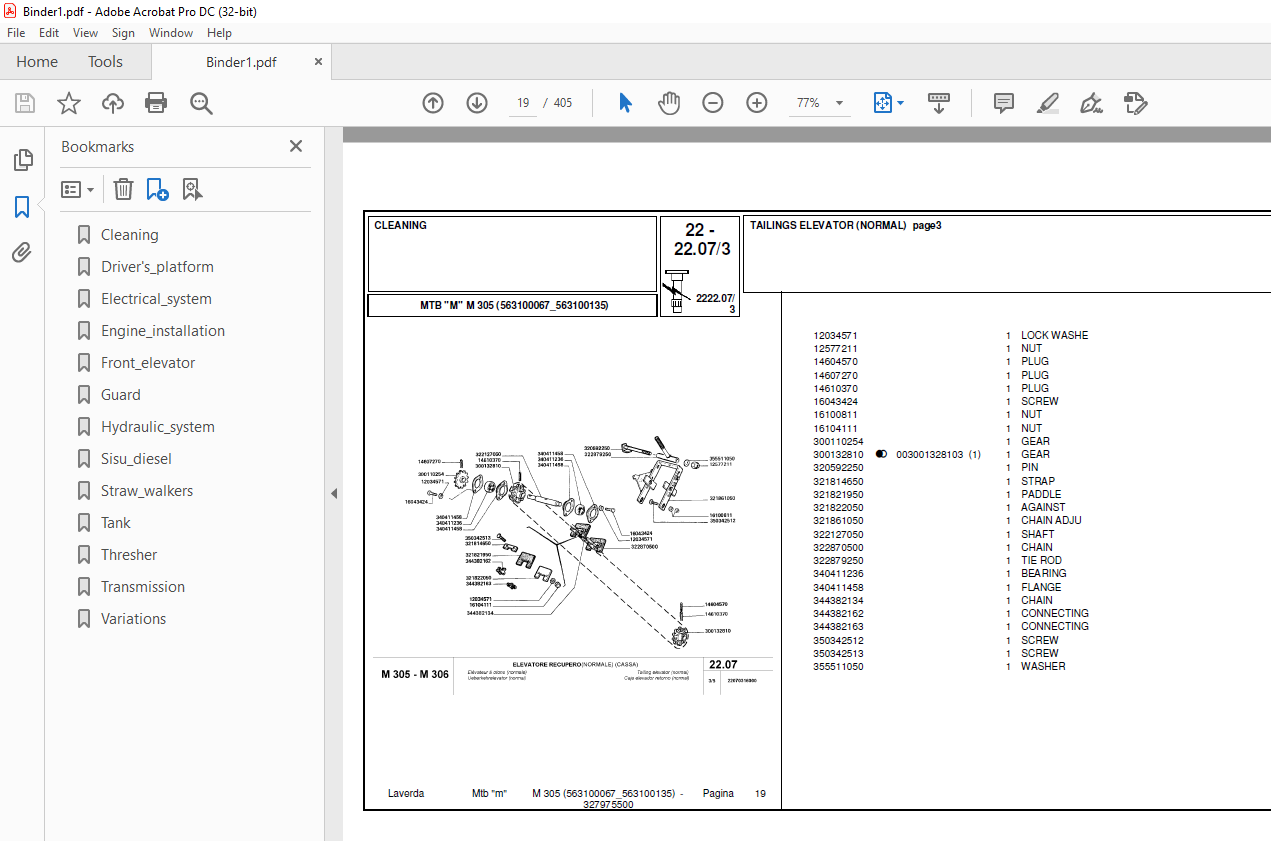The height and width of the screenshot is (841, 1271).
Task: Go to the Cleaning bookmark
Action: pyautogui.click(x=130, y=235)
